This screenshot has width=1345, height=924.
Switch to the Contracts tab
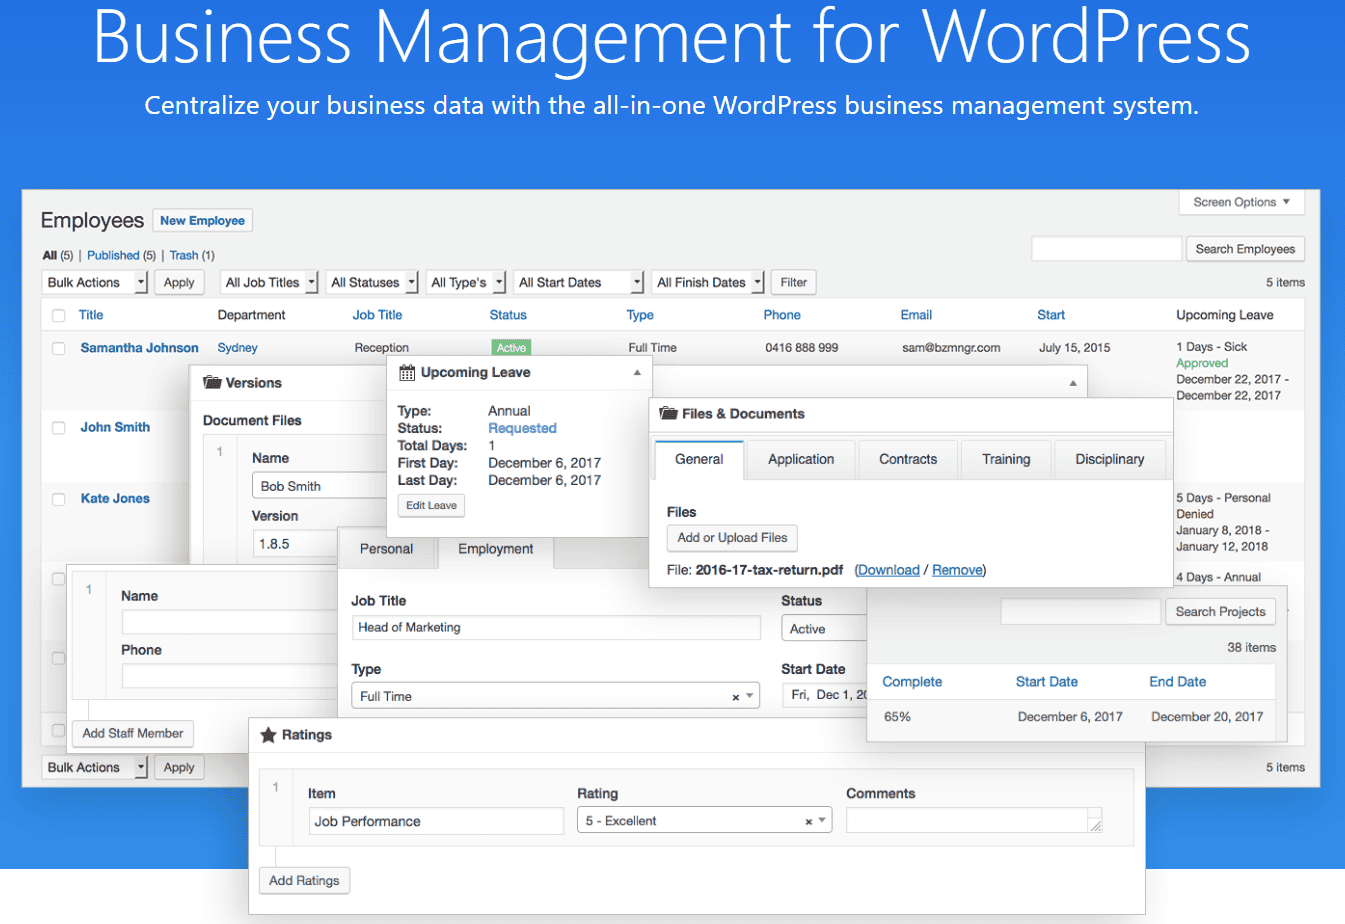pyautogui.click(x=908, y=459)
